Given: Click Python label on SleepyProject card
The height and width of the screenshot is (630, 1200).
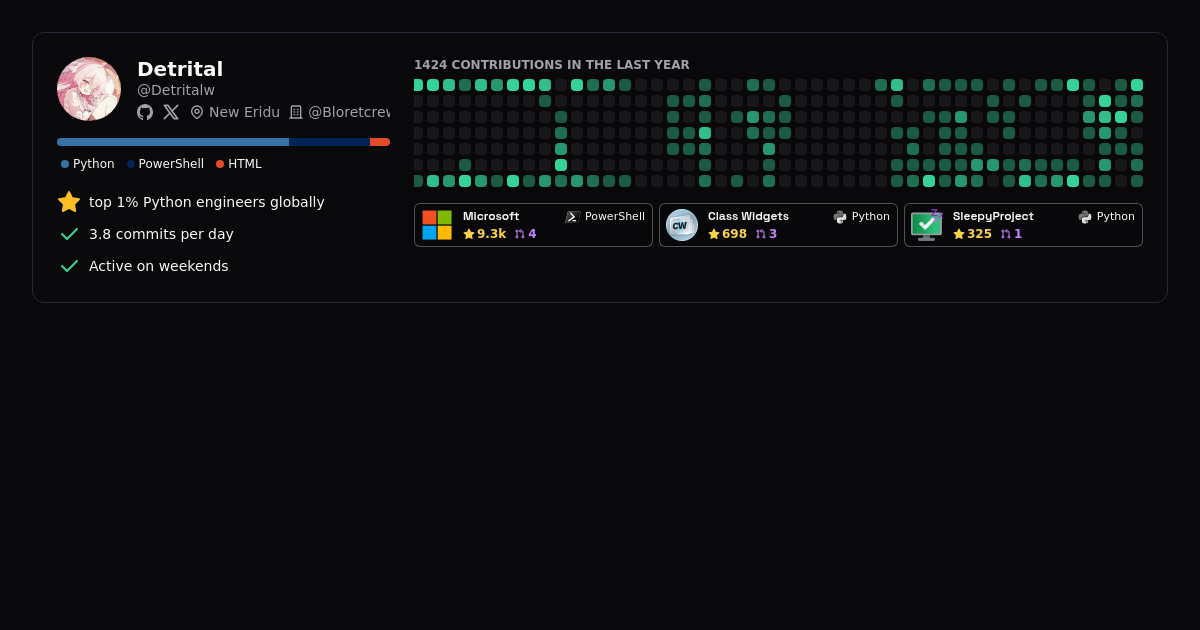Looking at the screenshot, I should pyautogui.click(x=1116, y=216).
